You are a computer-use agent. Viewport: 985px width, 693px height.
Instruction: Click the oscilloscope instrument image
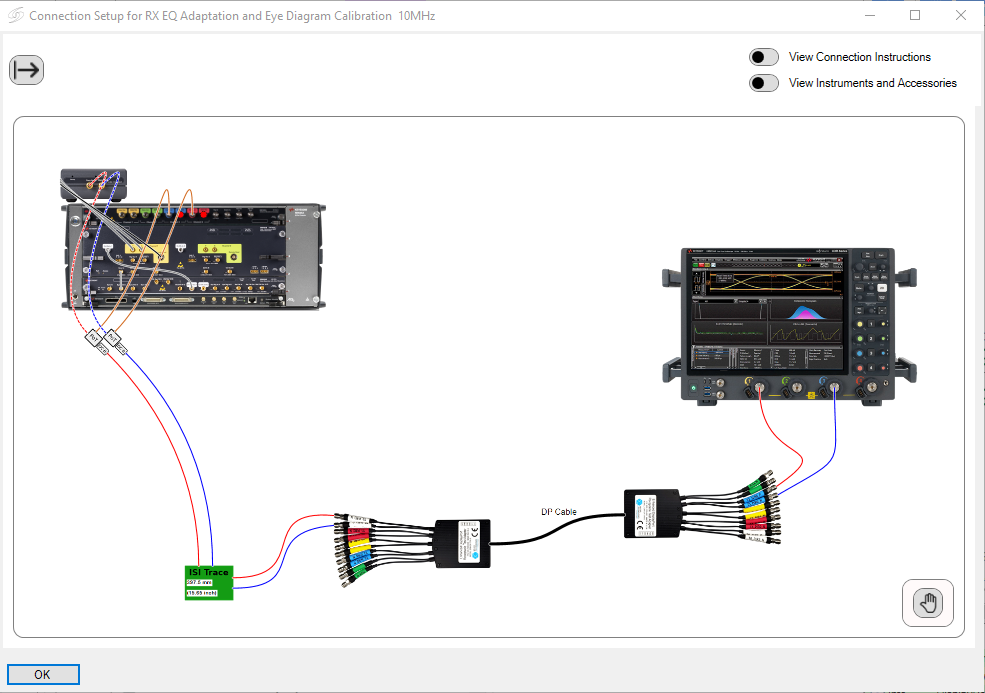[x=789, y=325]
